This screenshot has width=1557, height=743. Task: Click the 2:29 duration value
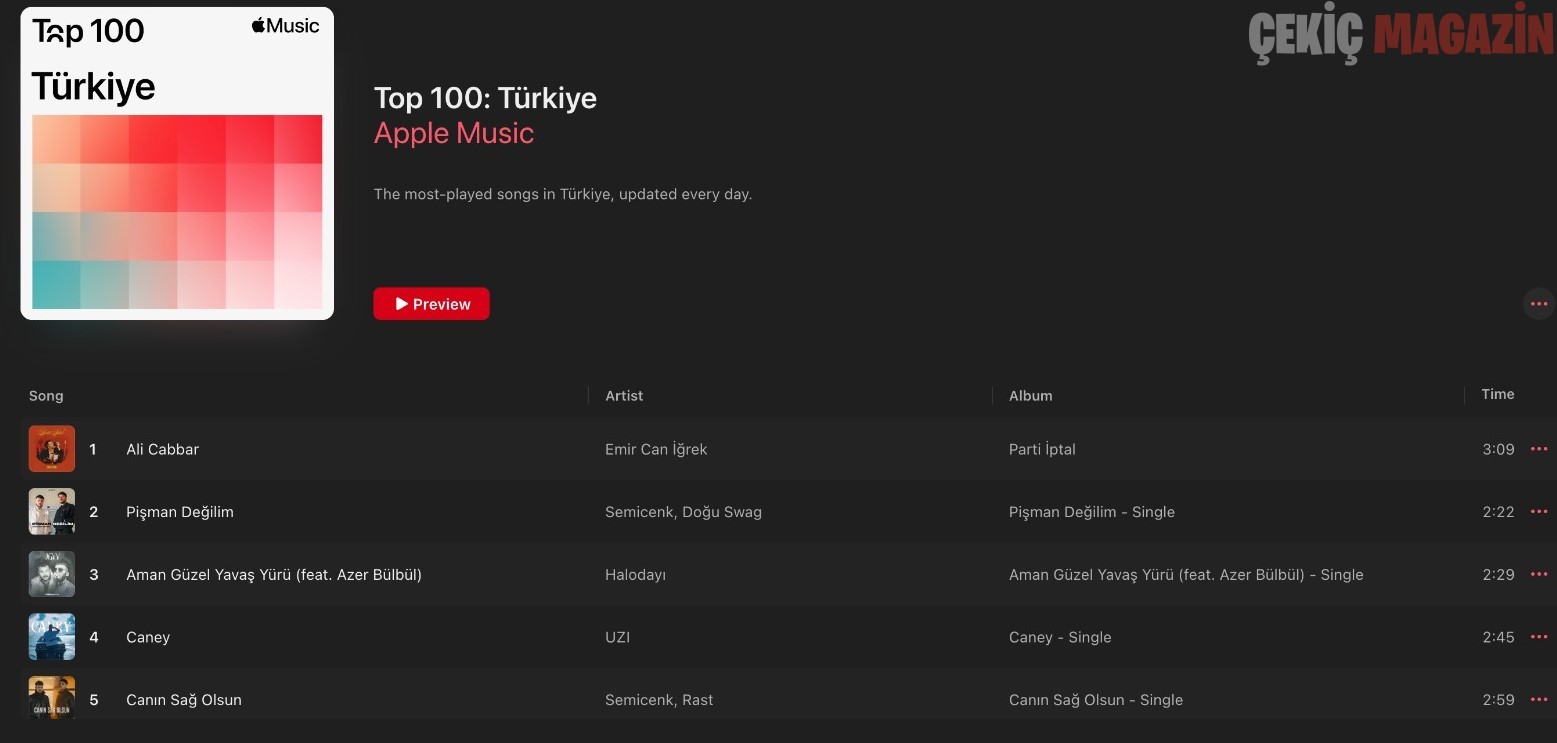click(1498, 574)
